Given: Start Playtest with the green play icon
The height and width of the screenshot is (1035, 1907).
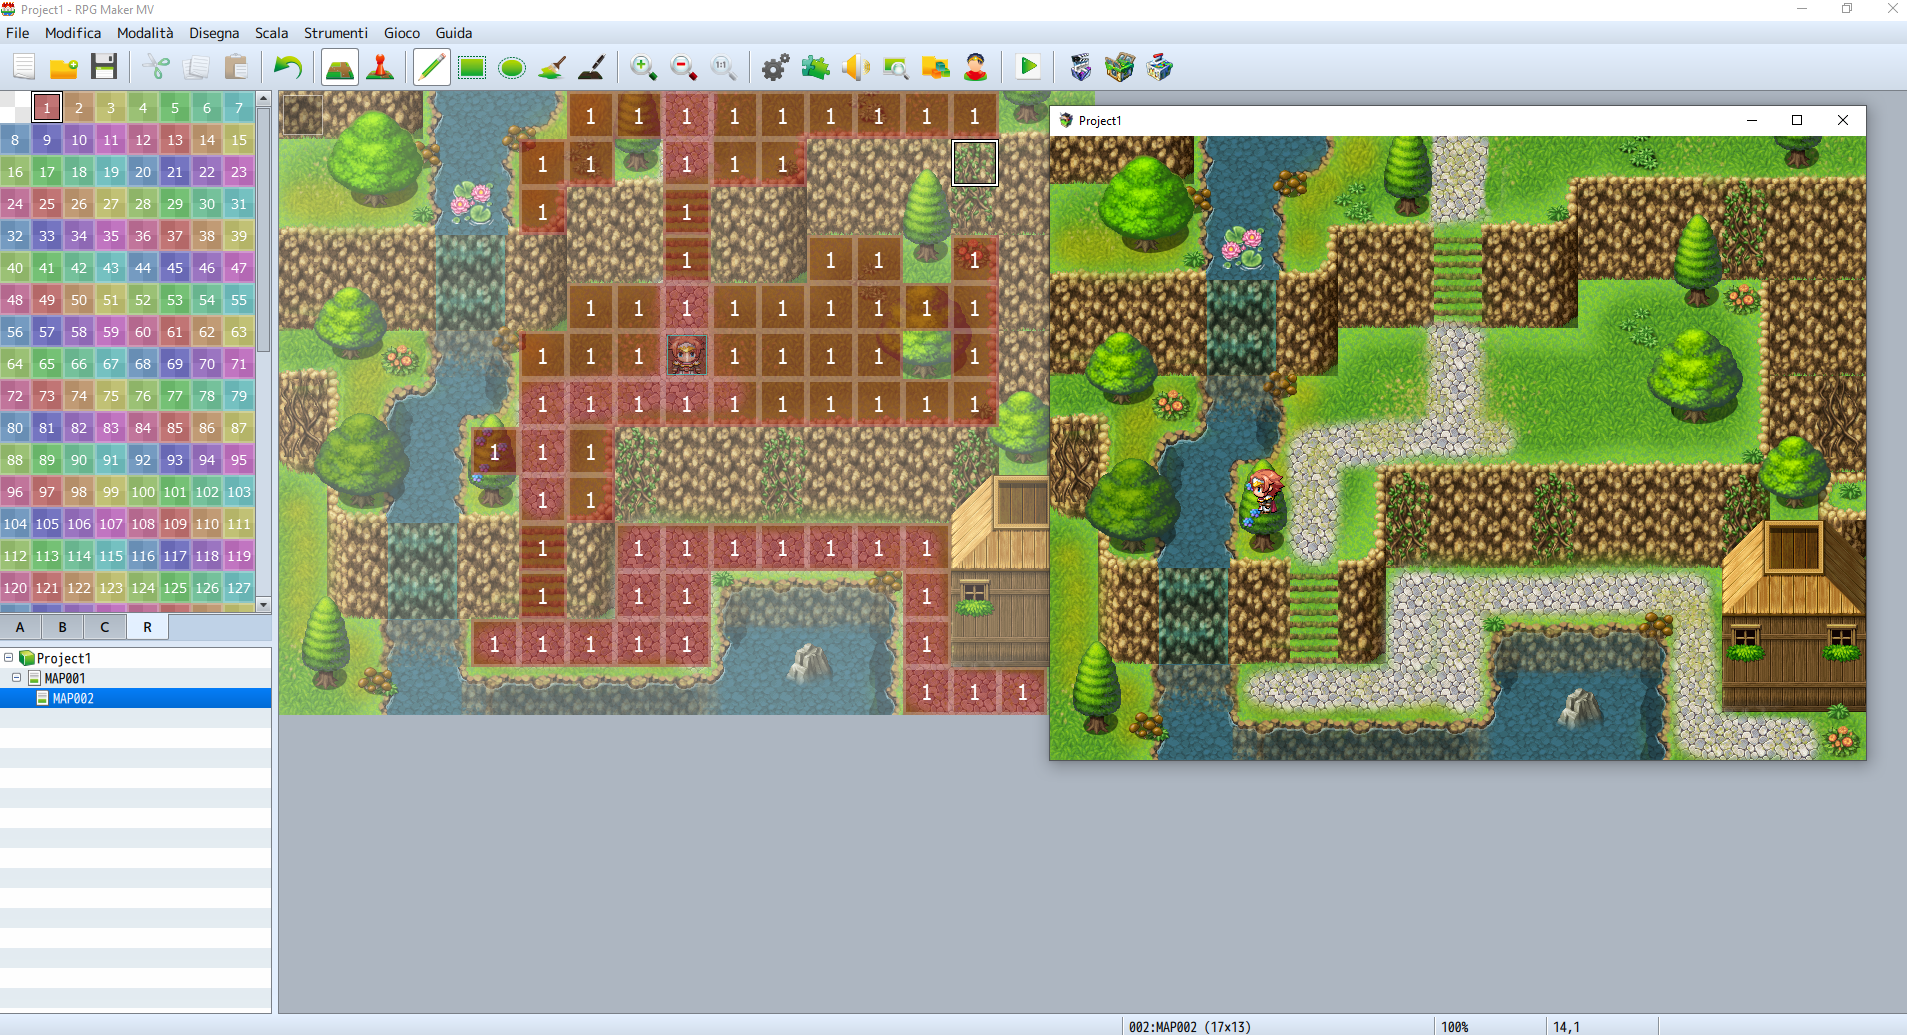Looking at the screenshot, I should [1028, 67].
